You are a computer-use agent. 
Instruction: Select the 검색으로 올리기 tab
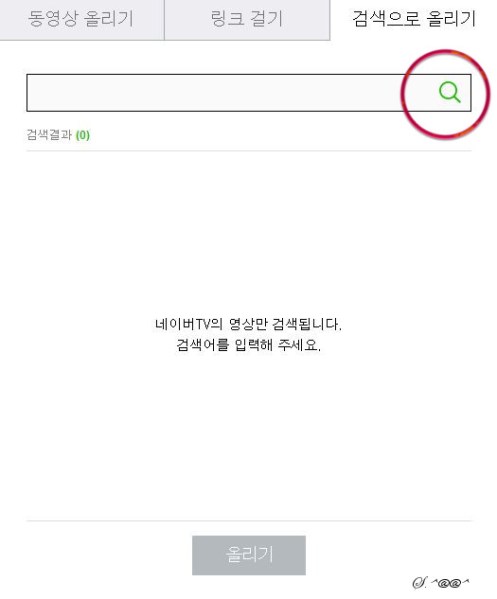pyautogui.click(x=414, y=19)
